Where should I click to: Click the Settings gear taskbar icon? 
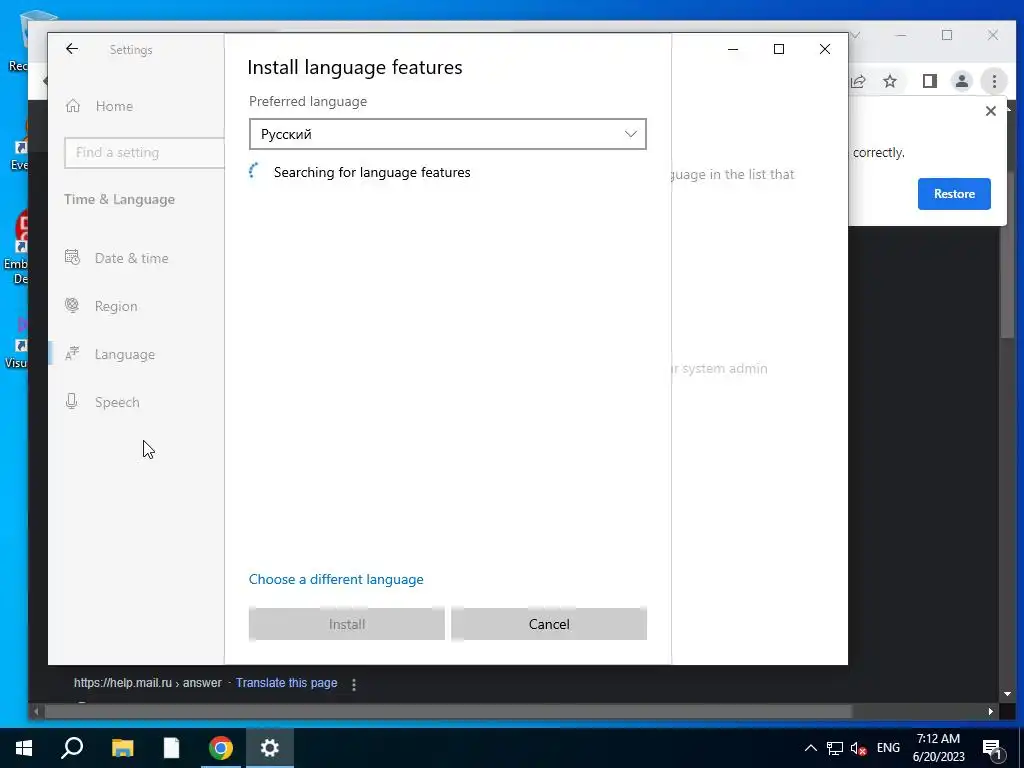[x=270, y=748]
